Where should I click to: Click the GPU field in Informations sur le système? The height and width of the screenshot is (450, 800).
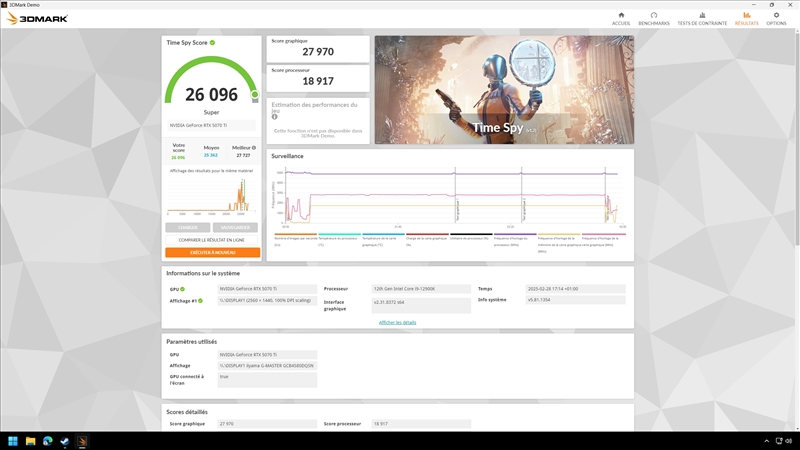click(x=267, y=289)
